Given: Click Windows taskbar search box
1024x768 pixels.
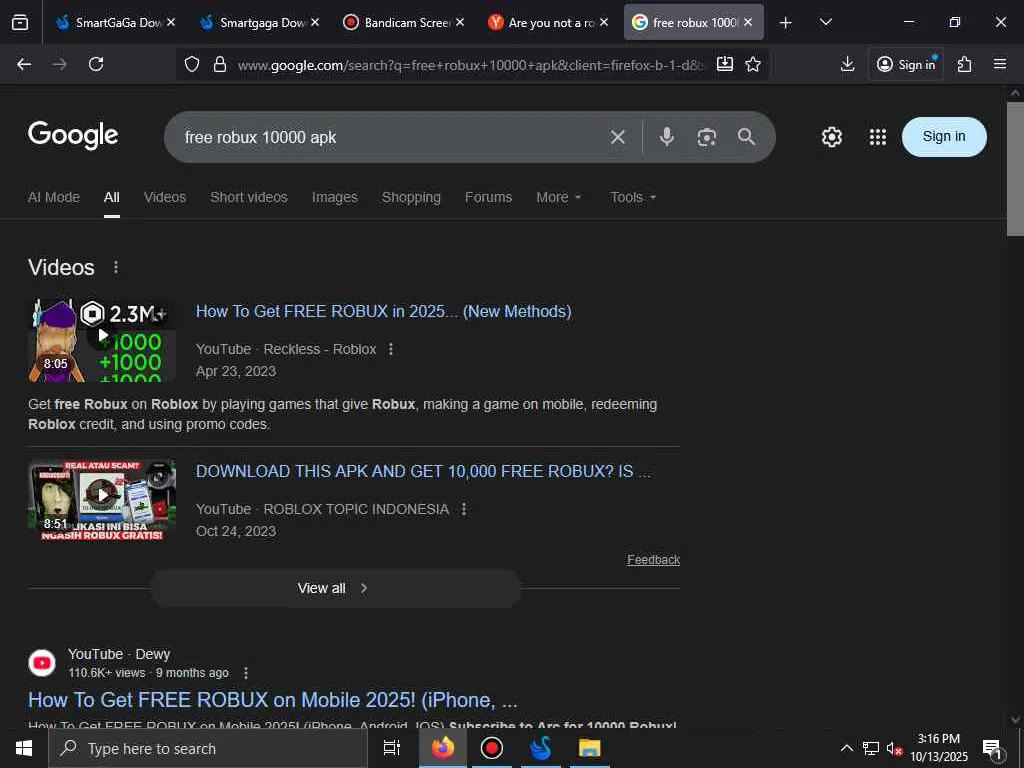Looking at the screenshot, I should pyautogui.click(x=208, y=749).
